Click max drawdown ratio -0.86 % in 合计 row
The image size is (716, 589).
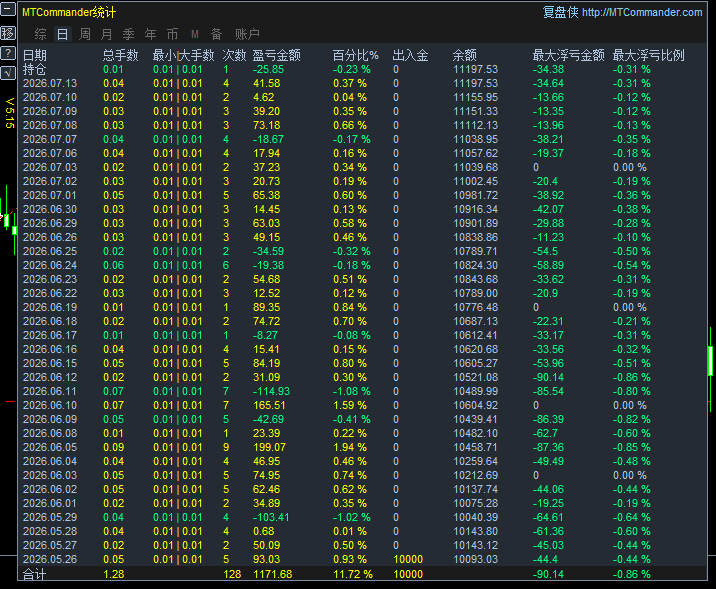(632, 574)
